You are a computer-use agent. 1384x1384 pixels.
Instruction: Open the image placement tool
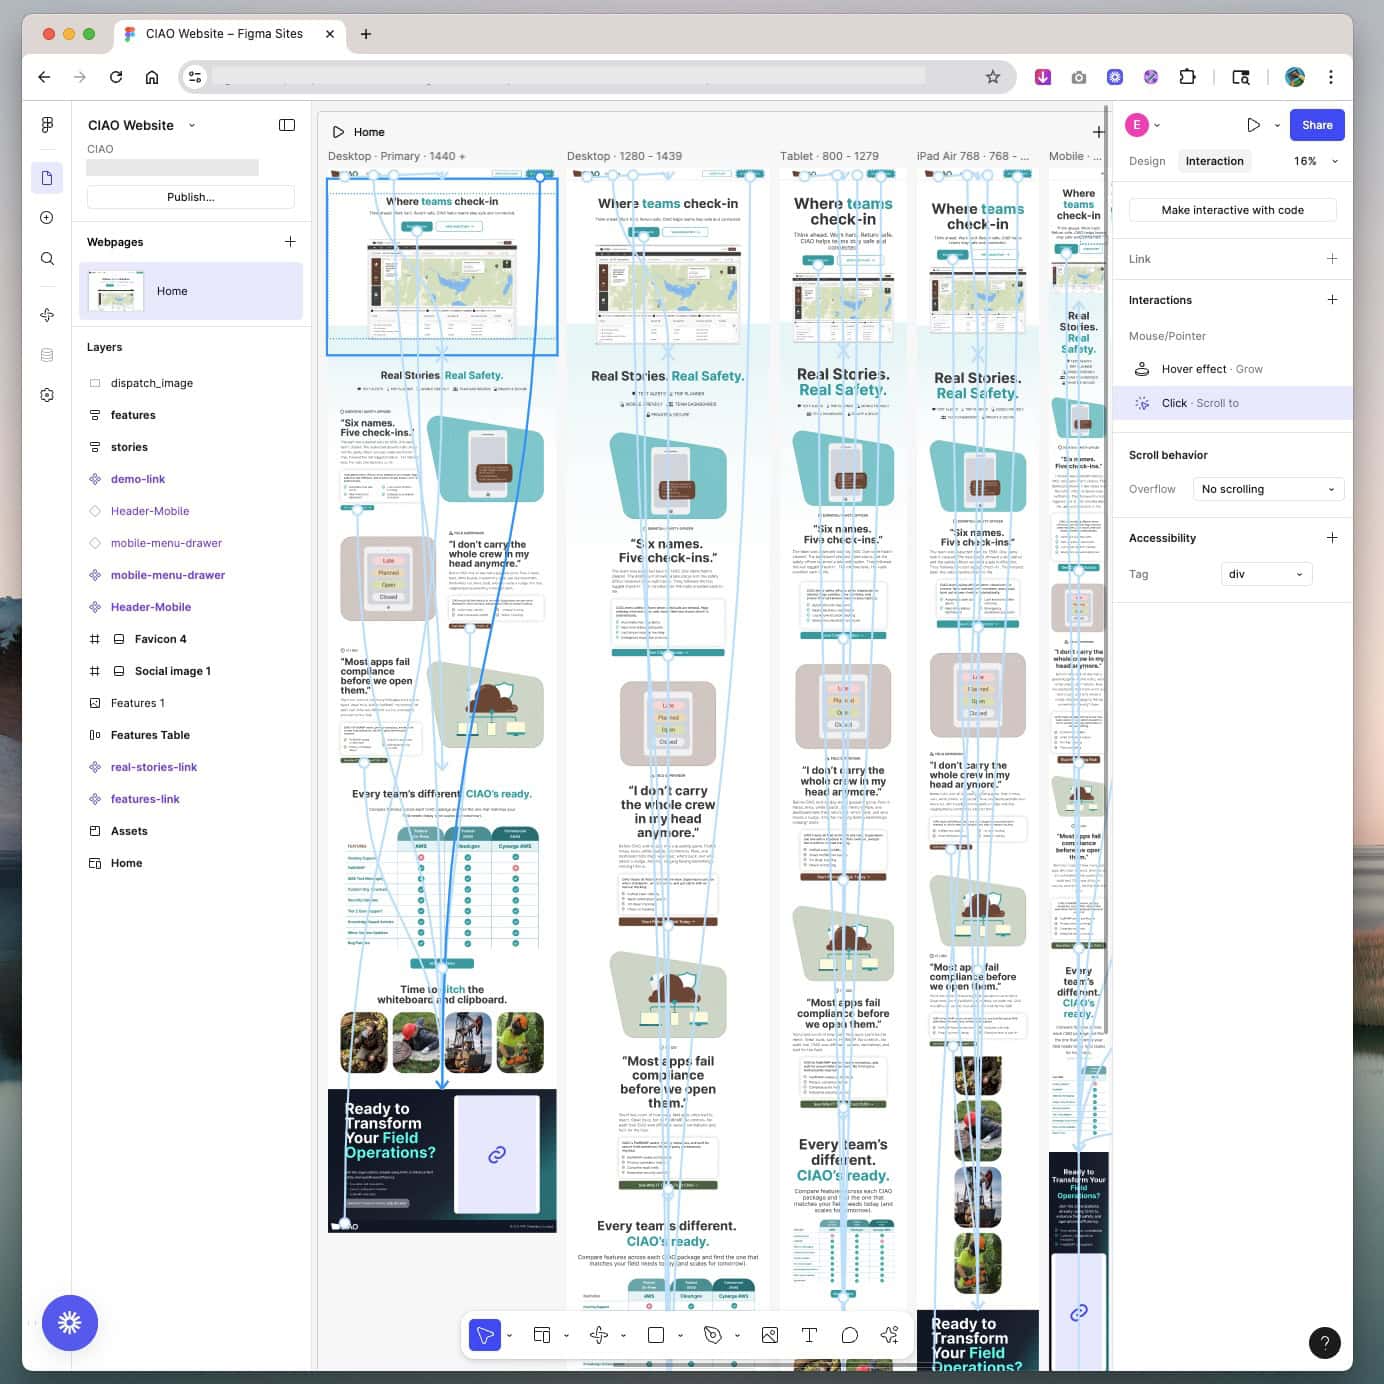tap(770, 1335)
